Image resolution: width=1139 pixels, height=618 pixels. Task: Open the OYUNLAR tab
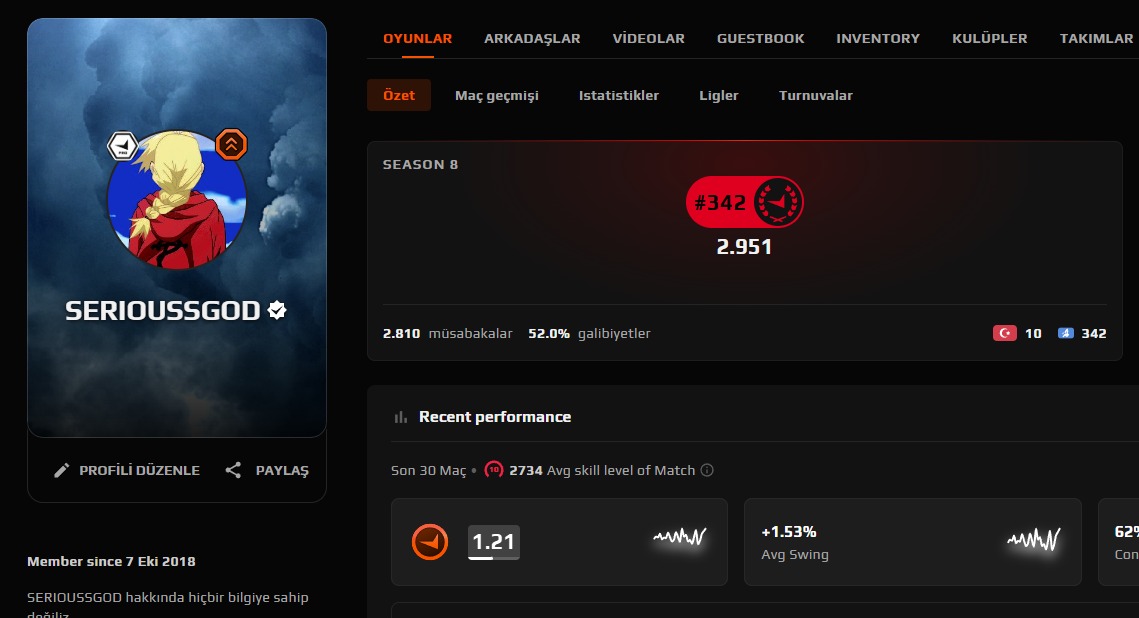tap(418, 38)
